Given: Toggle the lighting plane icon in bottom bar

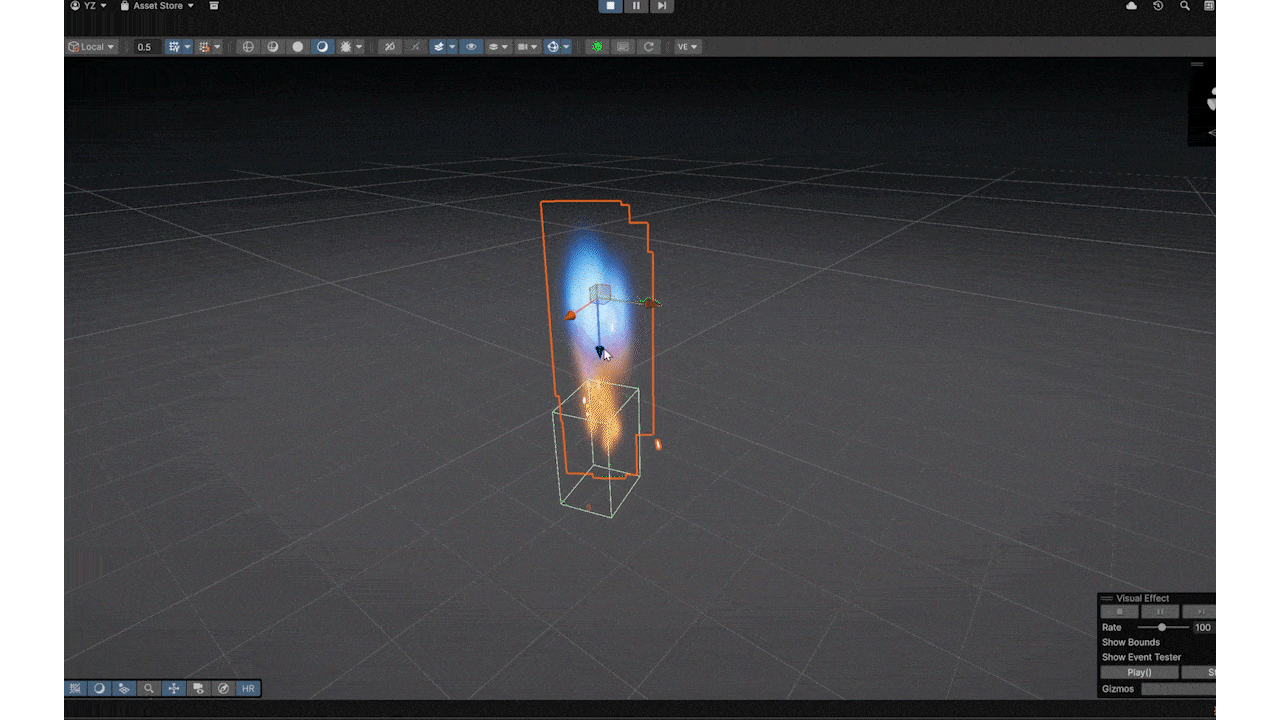Looking at the screenshot, I should click(x=124, y=688).
